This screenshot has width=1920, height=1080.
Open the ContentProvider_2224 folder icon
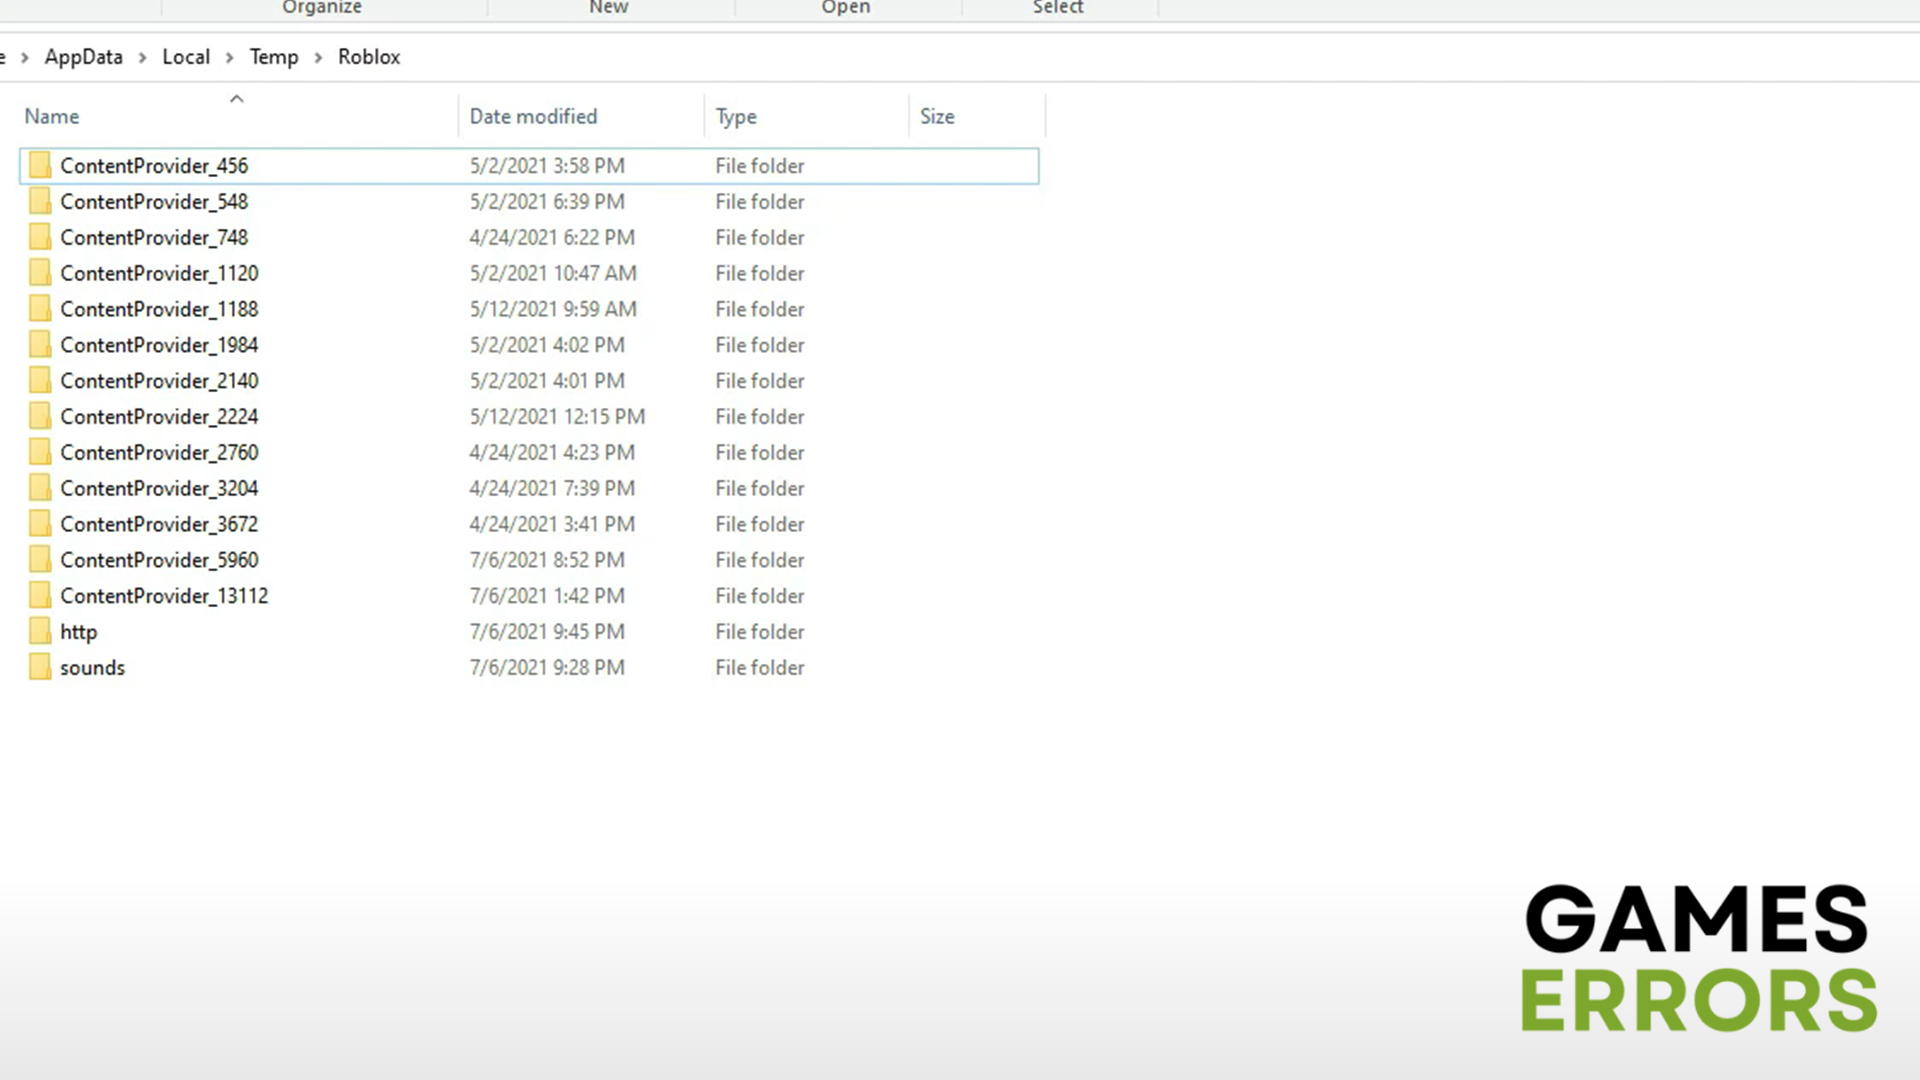(41, 416)
